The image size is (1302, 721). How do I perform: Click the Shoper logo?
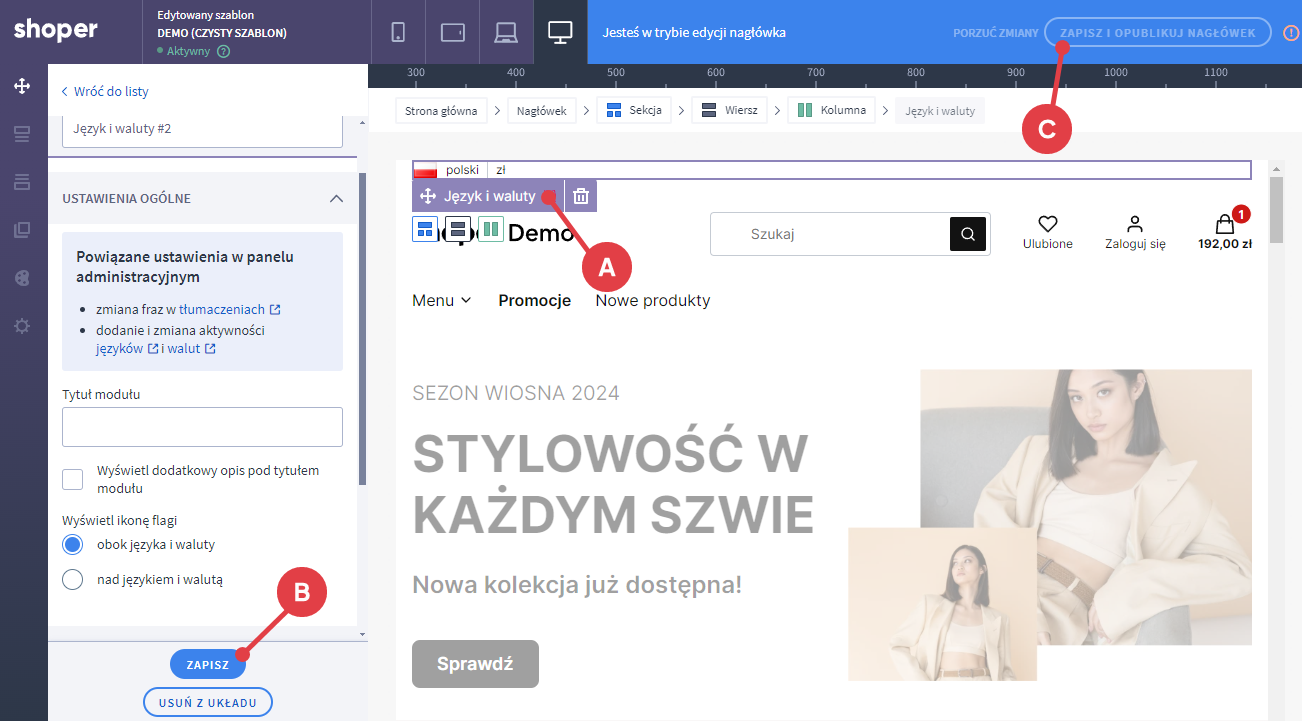click(x=55, y=30)
